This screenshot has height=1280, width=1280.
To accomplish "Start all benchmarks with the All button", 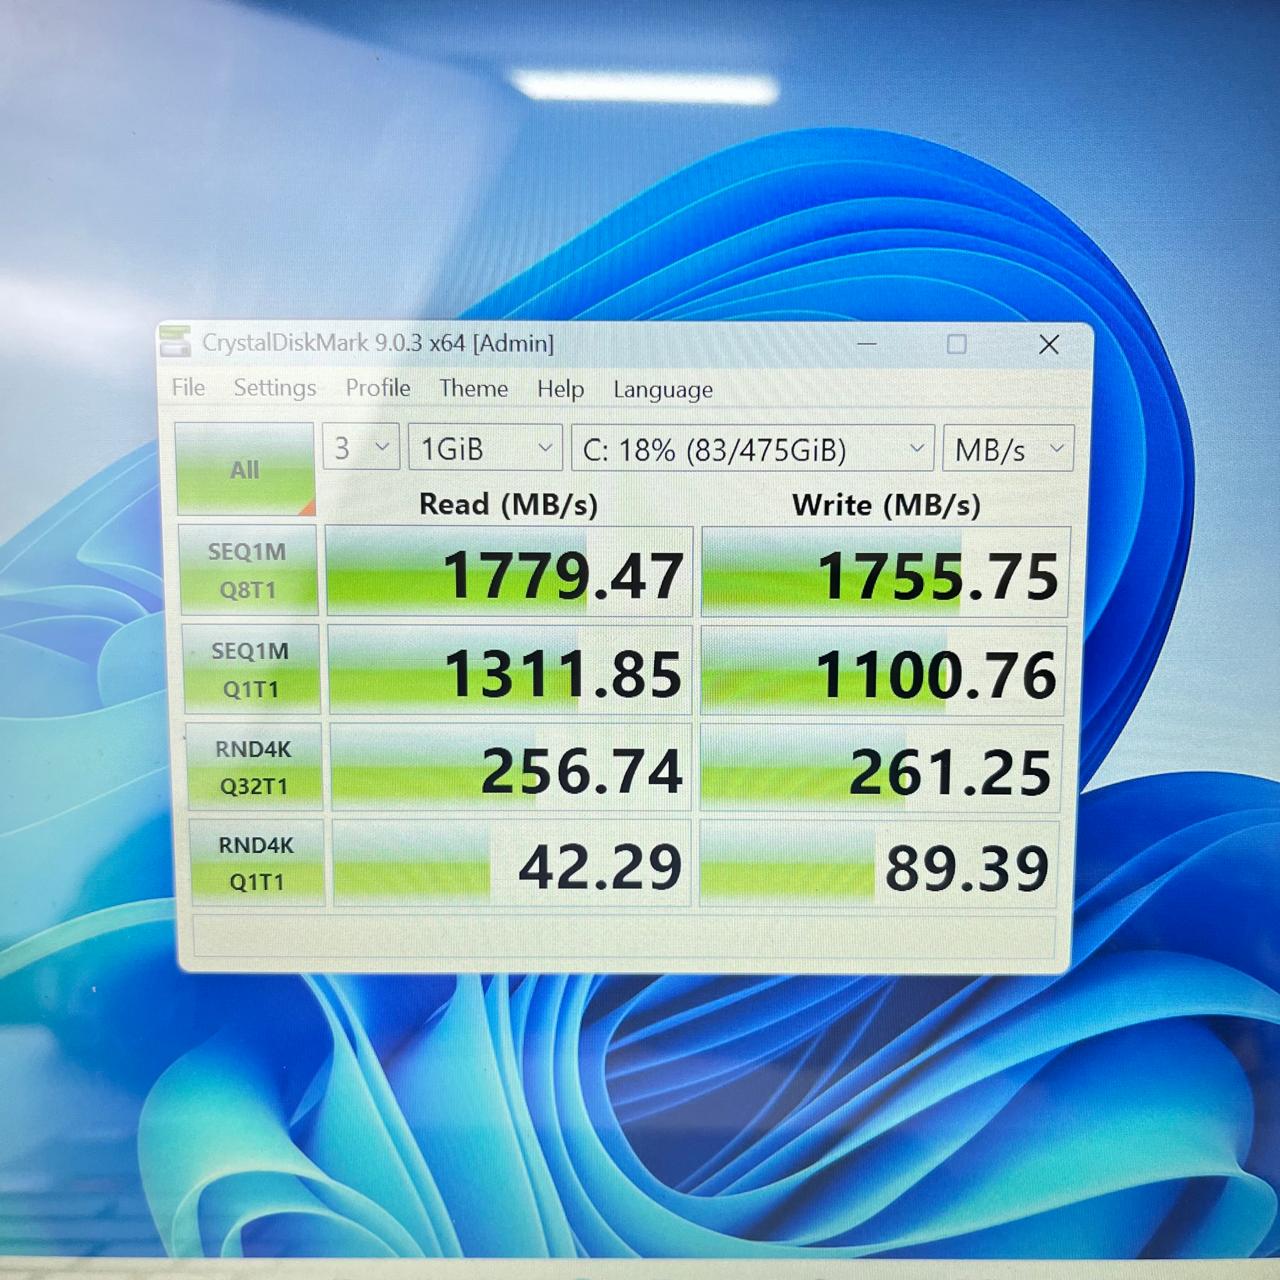I will click(245, 469).
